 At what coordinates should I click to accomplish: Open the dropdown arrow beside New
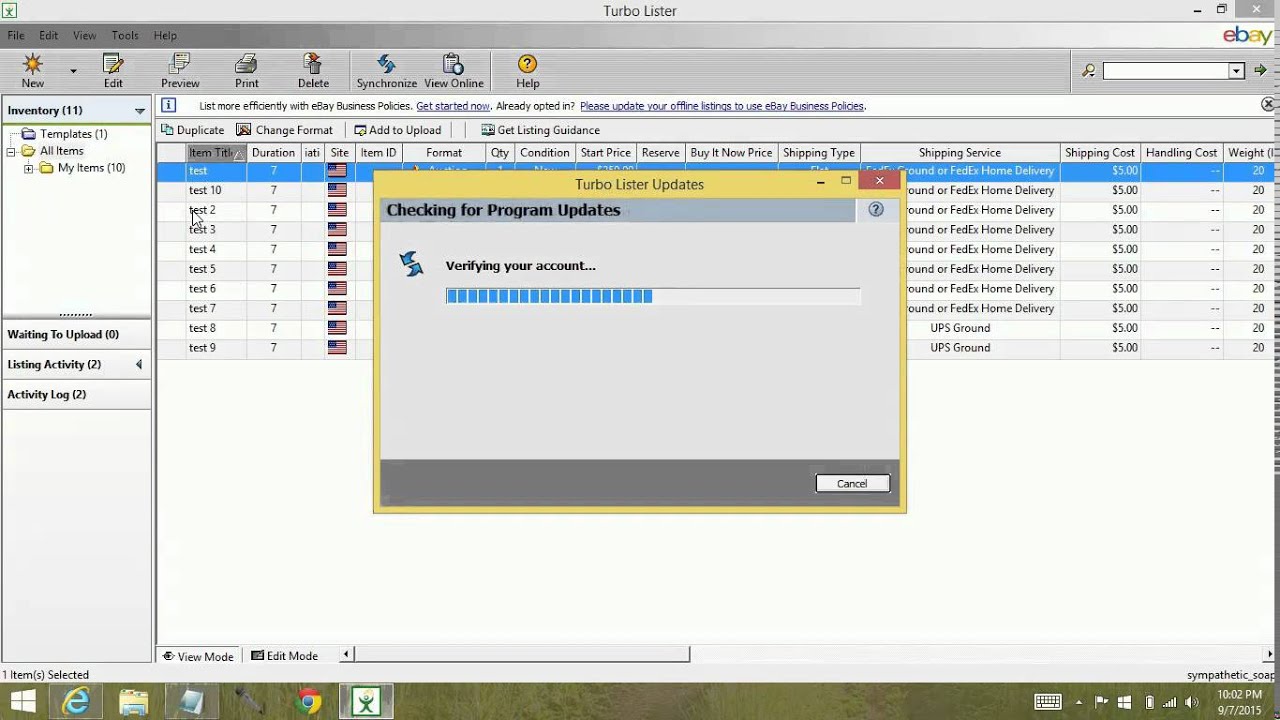(x=73, y=71)
